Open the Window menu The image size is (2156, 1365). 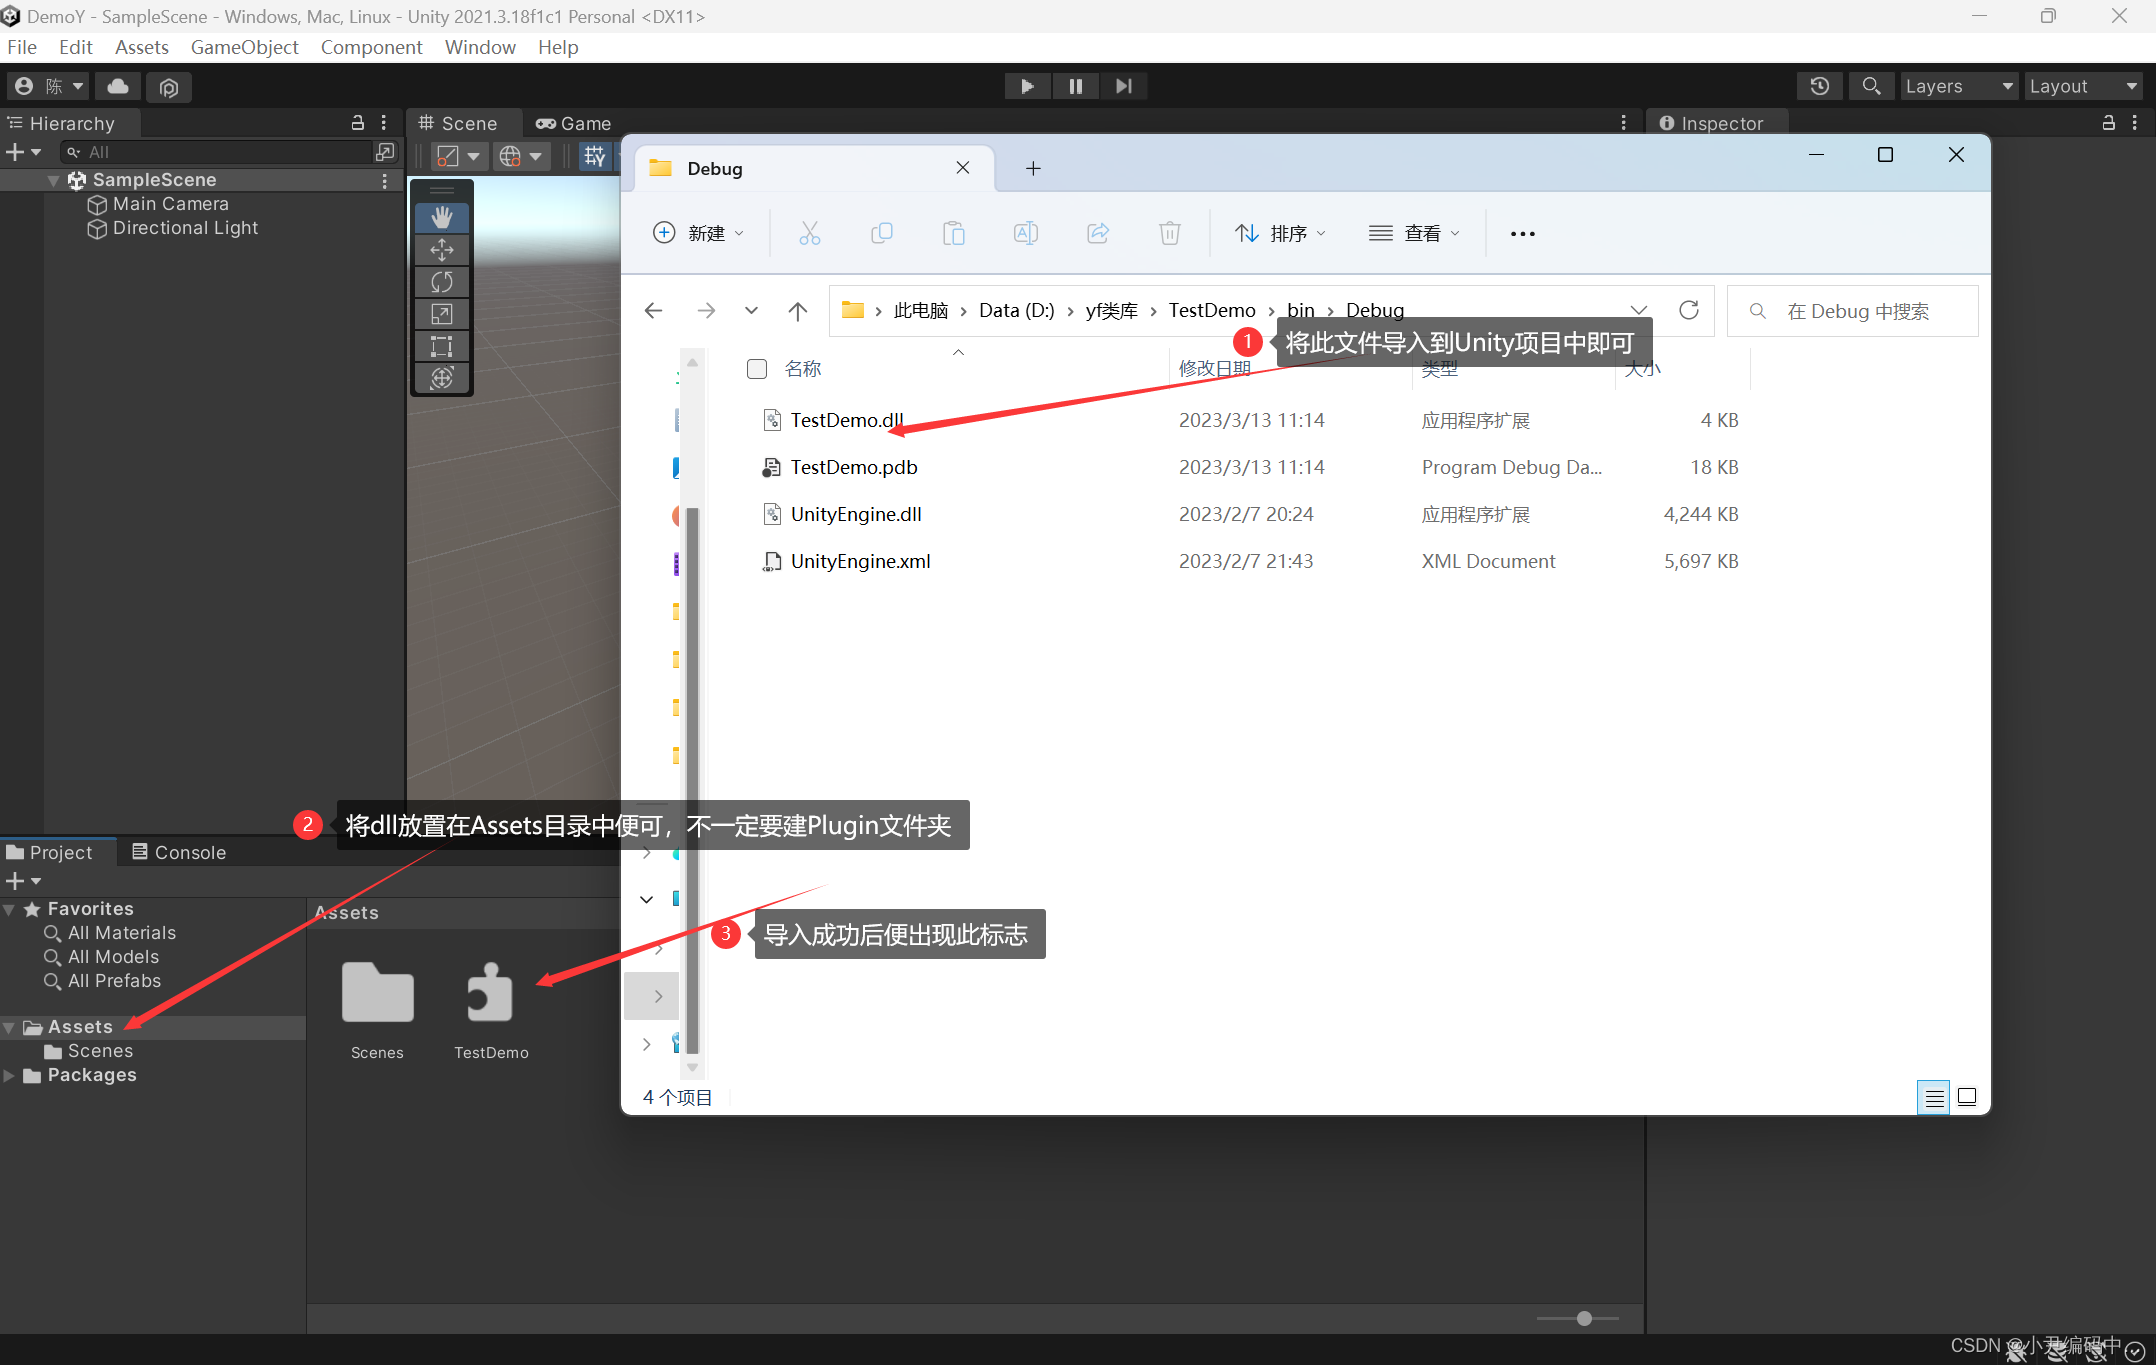[x=480, y=47]
